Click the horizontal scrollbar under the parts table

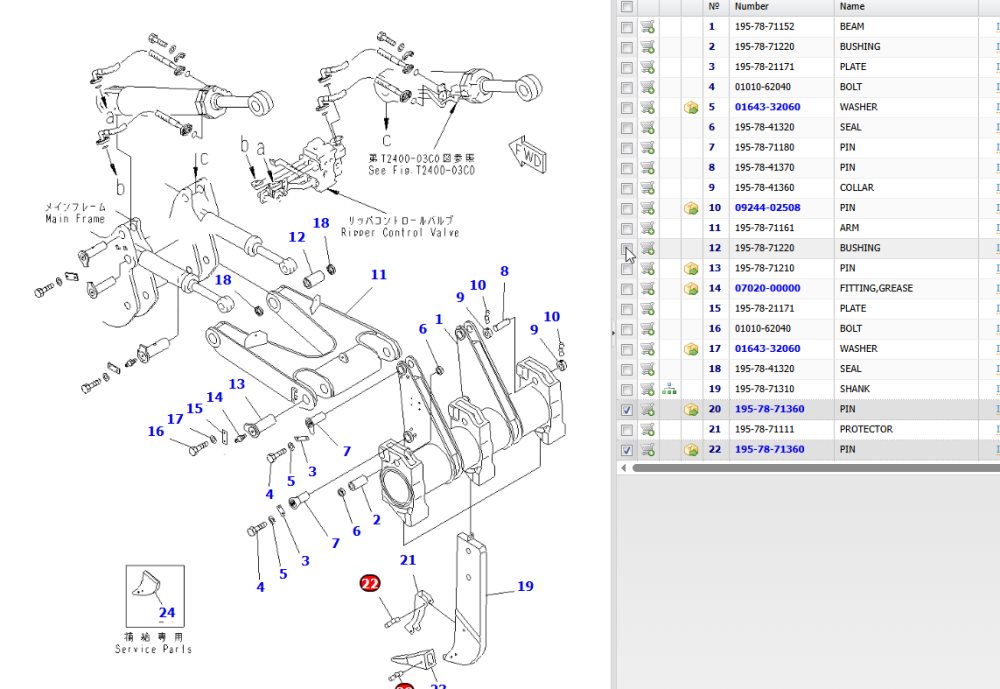[x=816, y=468]
